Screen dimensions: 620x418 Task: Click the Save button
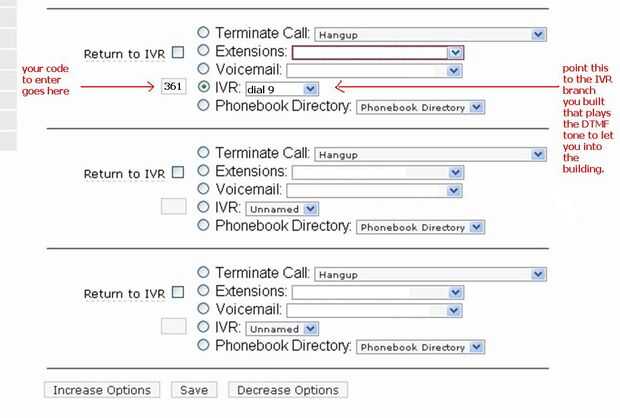click(194, 390)
